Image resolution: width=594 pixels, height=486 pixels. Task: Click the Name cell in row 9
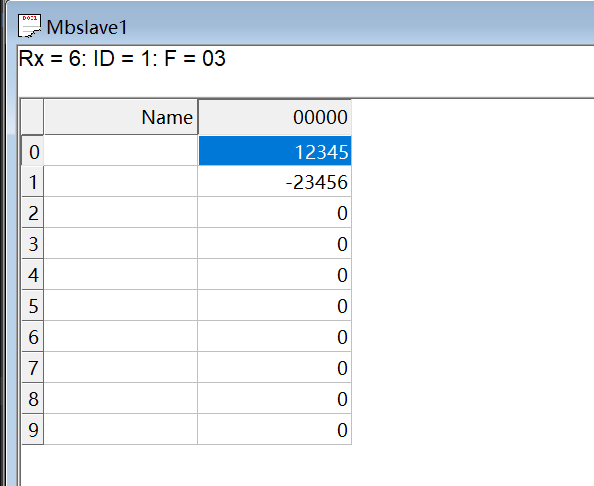[x=121, y=430]
